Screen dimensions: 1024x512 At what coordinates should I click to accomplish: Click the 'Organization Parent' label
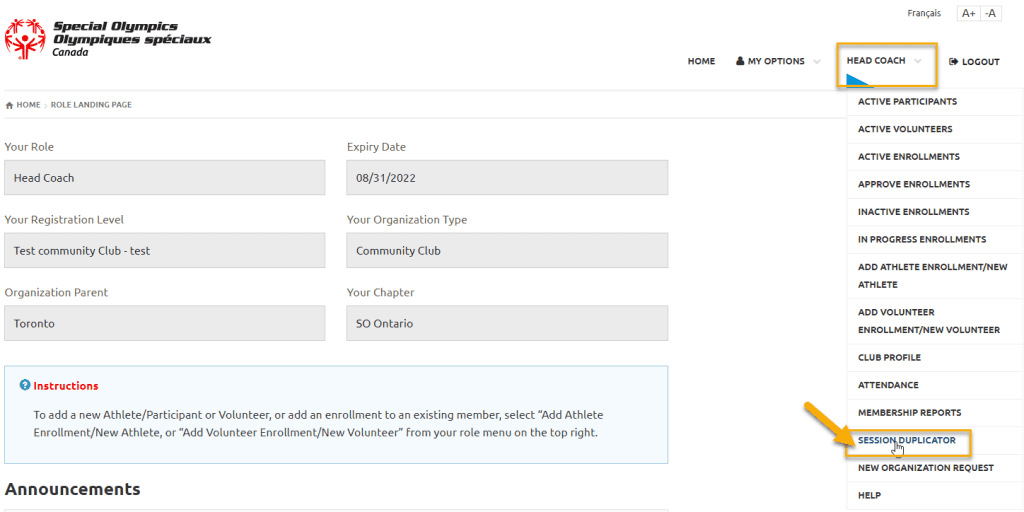pos(56,293)
